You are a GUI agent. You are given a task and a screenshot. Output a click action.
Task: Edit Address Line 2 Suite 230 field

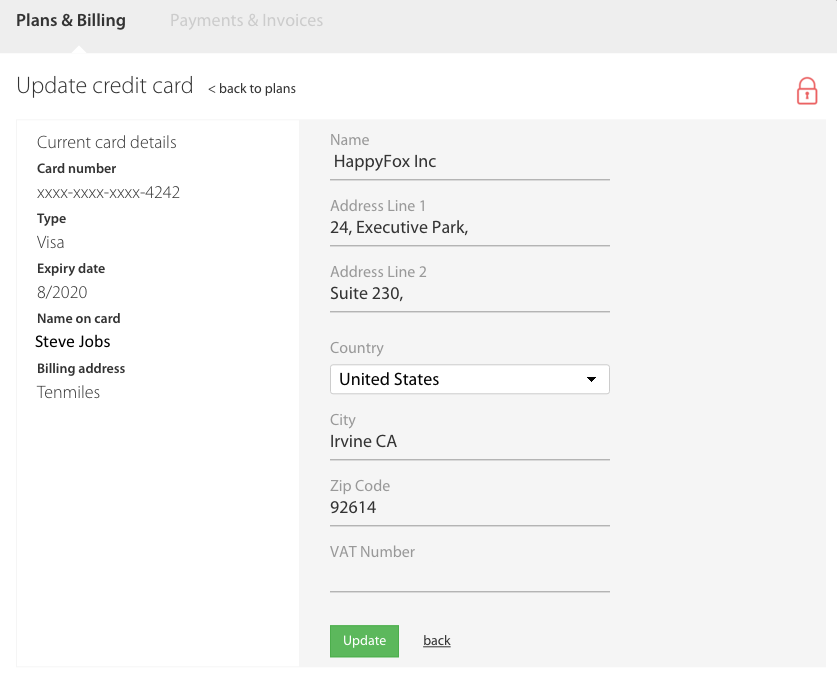click(470, 294)
